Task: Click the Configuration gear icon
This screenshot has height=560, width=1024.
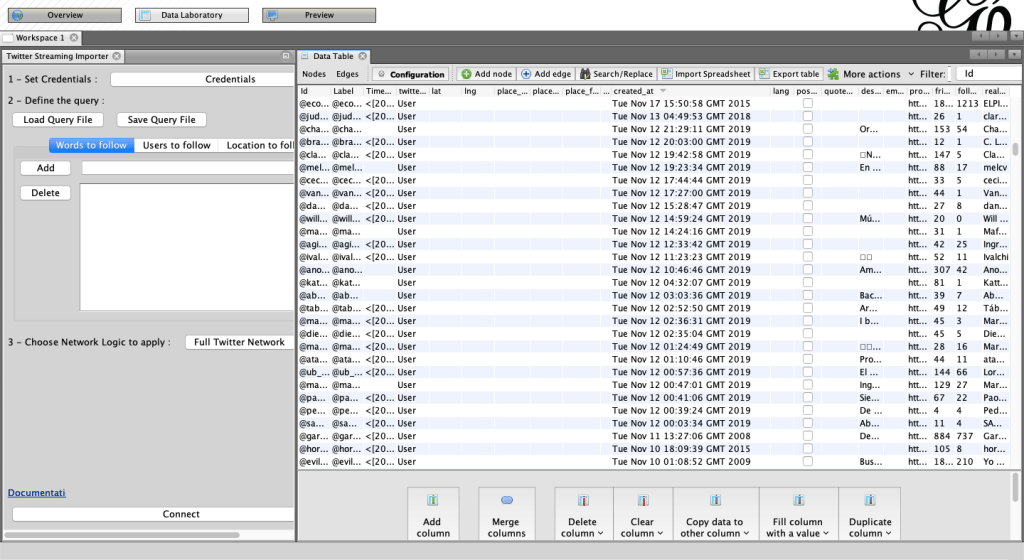Action: [x=381, y=74]
